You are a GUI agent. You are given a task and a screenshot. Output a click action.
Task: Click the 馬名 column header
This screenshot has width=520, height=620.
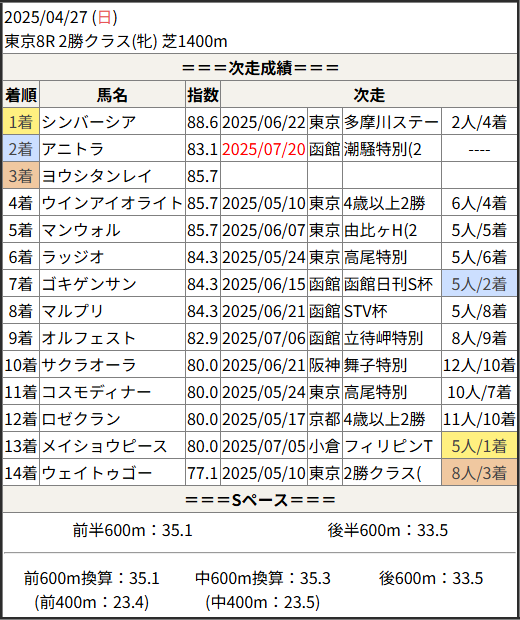point(112,95)
